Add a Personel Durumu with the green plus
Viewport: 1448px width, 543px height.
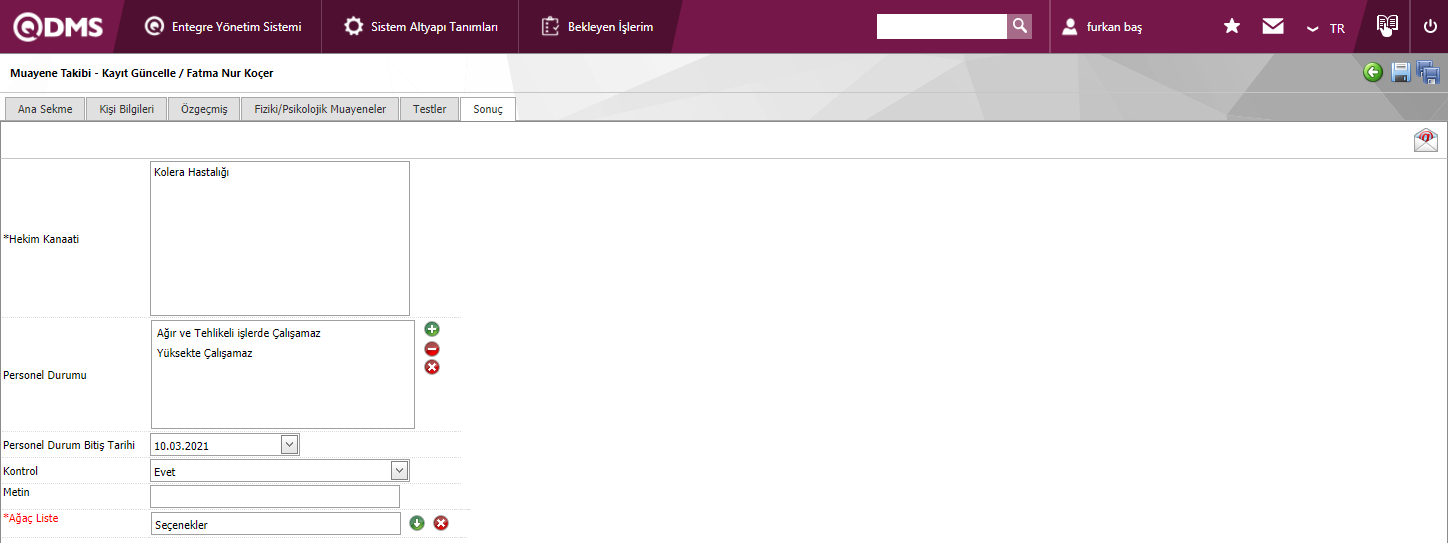pos(432,329)
